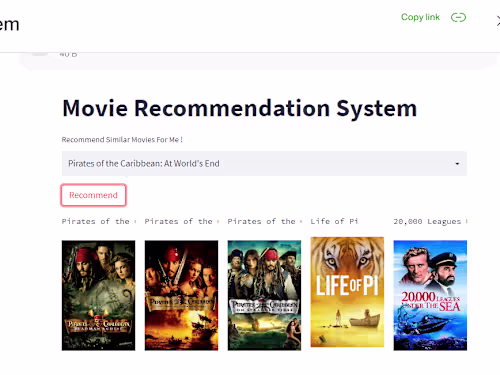Select the Life of Pi poster
500x375 pixels.
click(x=347, y=292)
